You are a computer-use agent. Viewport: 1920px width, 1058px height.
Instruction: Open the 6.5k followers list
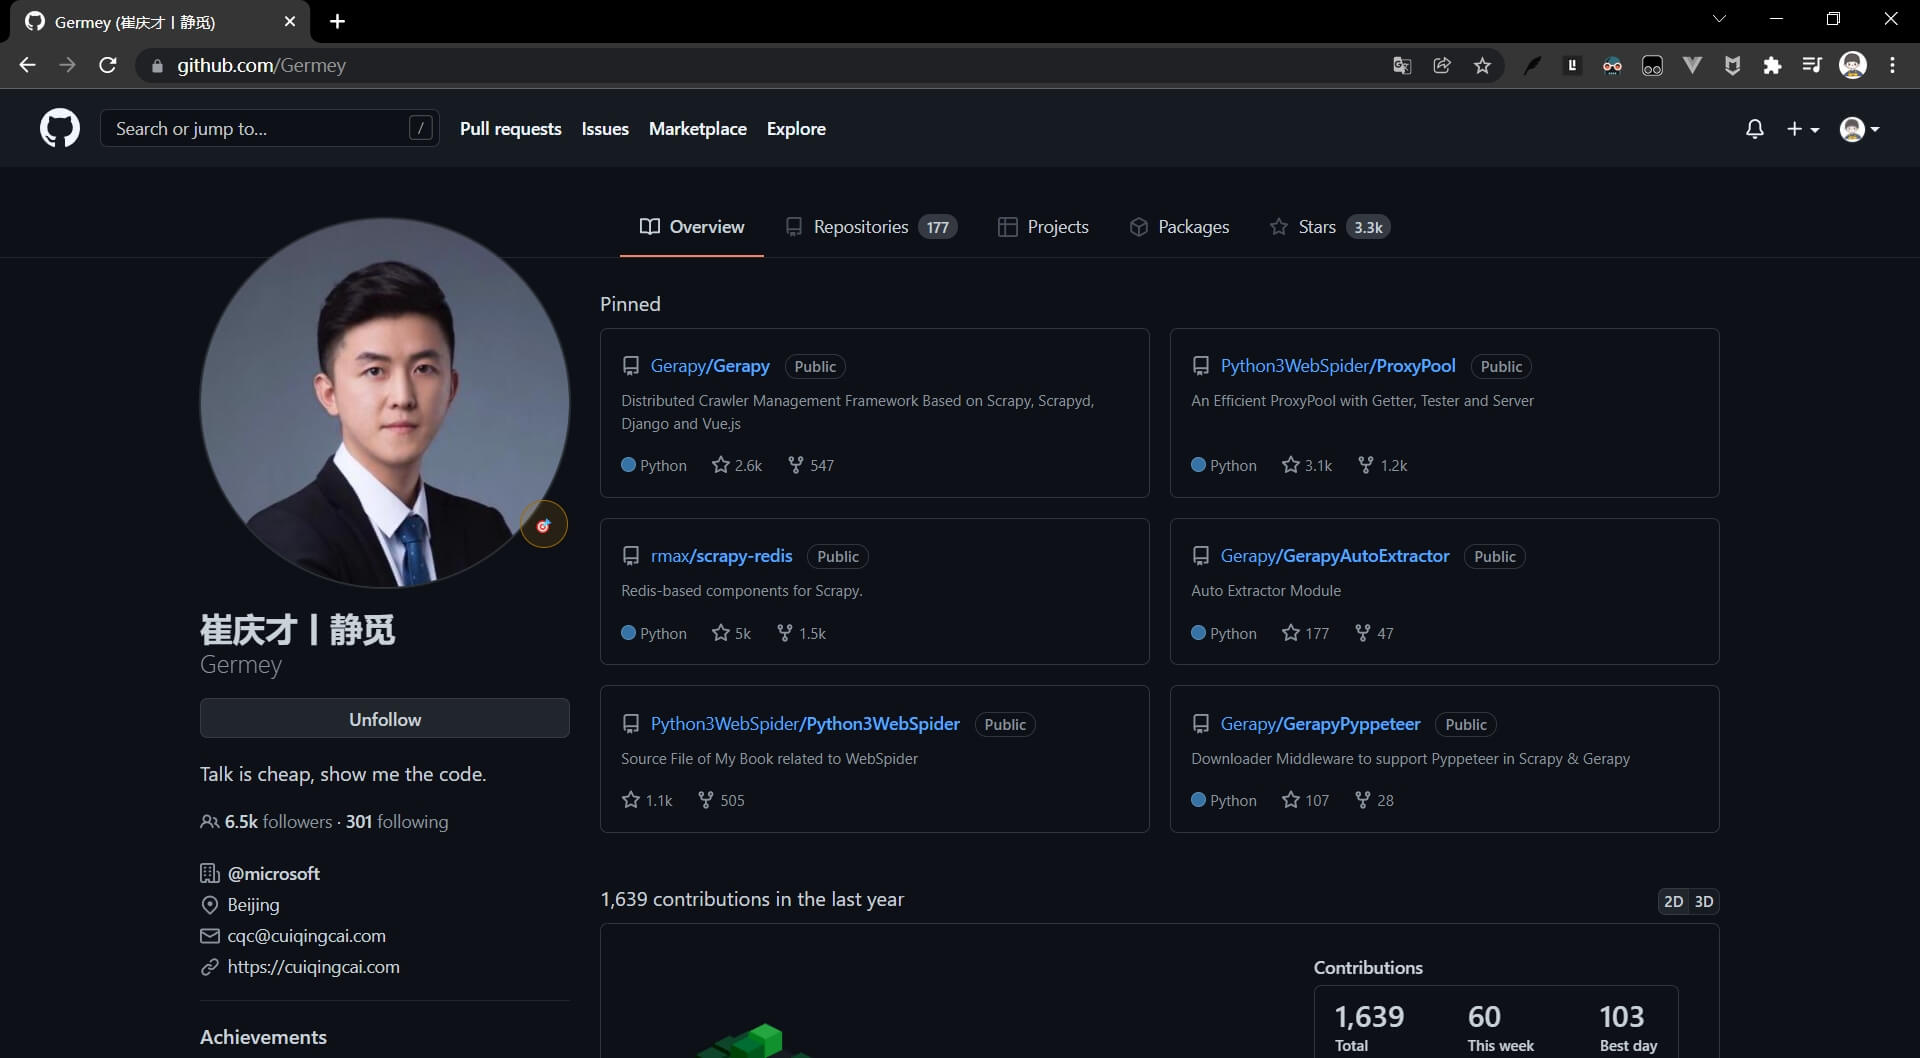click(266, 821)
